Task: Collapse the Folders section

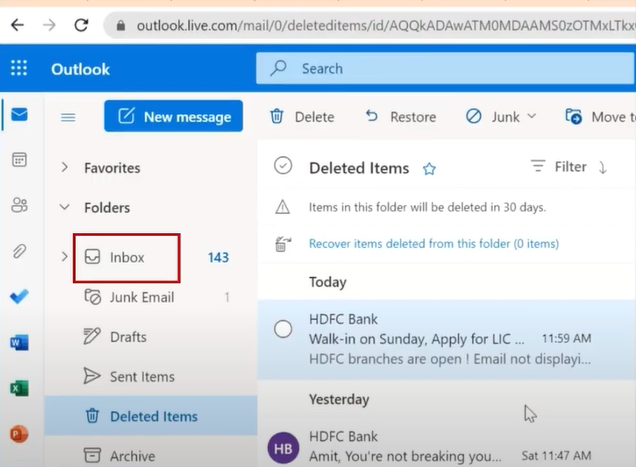Action: pos(64,207)
